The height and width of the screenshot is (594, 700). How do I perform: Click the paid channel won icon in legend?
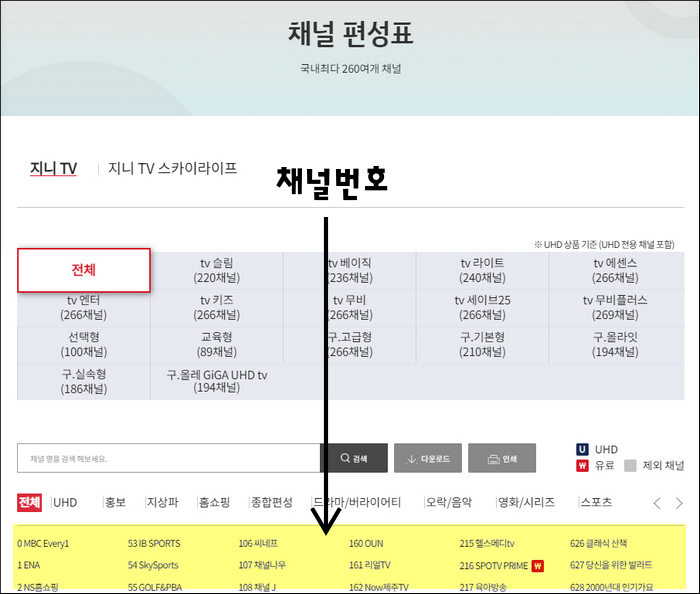582,465
